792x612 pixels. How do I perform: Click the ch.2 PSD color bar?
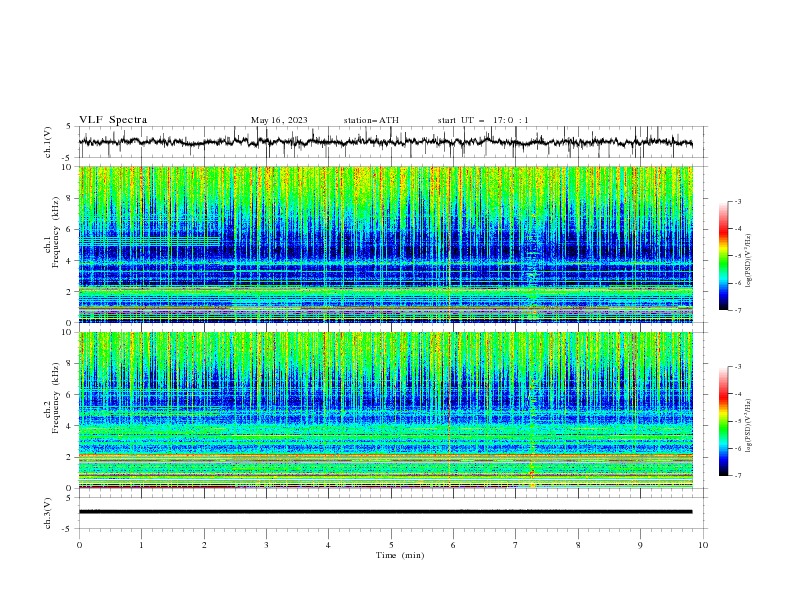(x=723, y=421)
